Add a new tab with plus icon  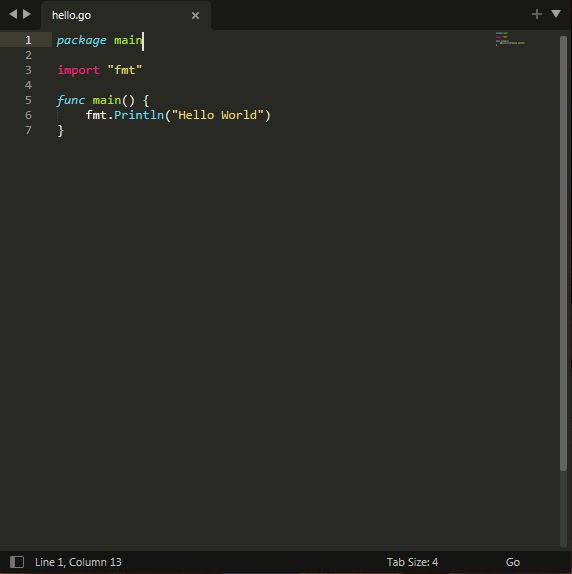(x=537, y=14)
